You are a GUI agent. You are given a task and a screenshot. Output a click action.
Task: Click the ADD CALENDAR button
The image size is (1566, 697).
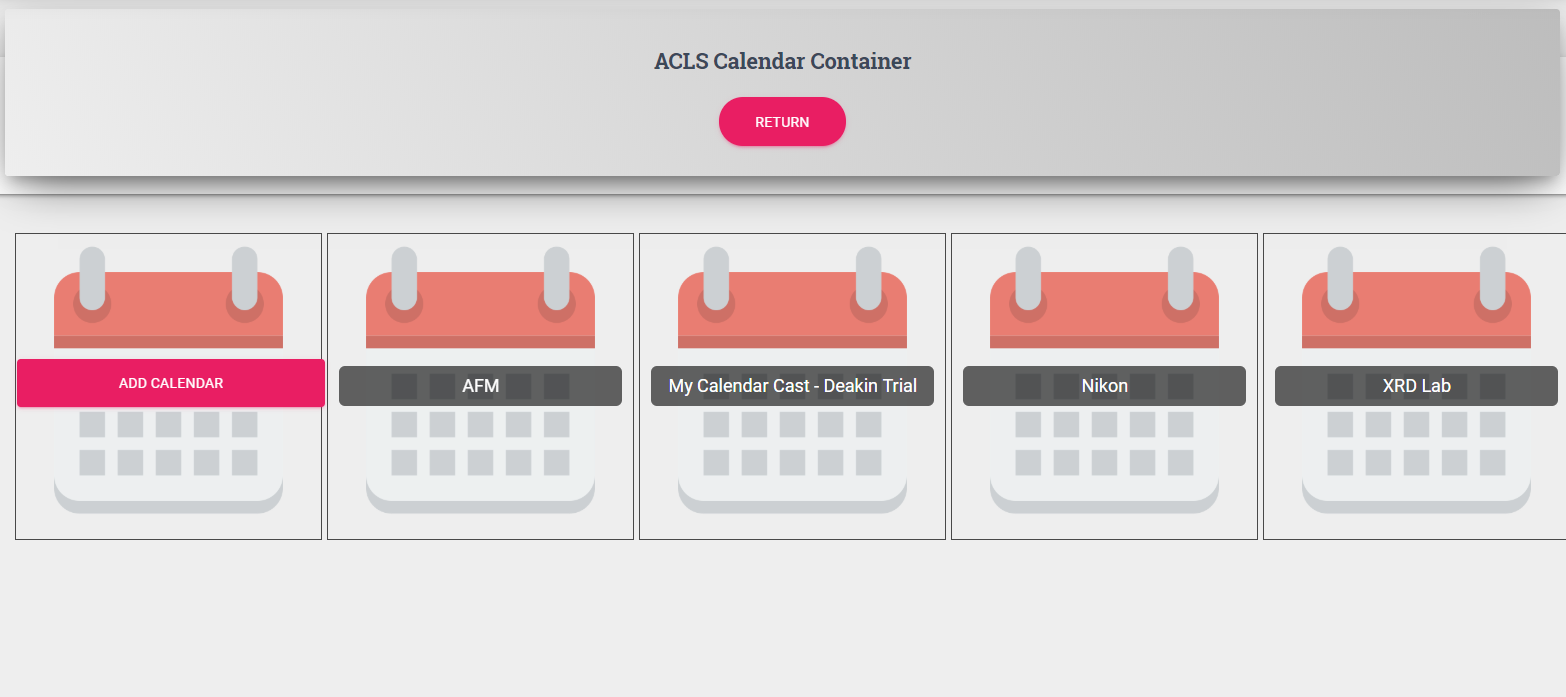171,383
